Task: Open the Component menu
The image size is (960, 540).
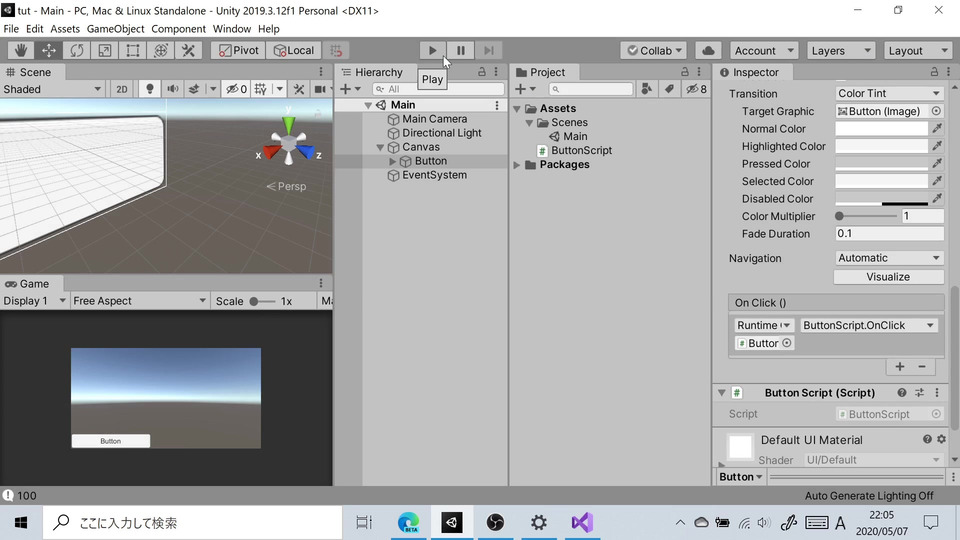Action: point(178,29)
